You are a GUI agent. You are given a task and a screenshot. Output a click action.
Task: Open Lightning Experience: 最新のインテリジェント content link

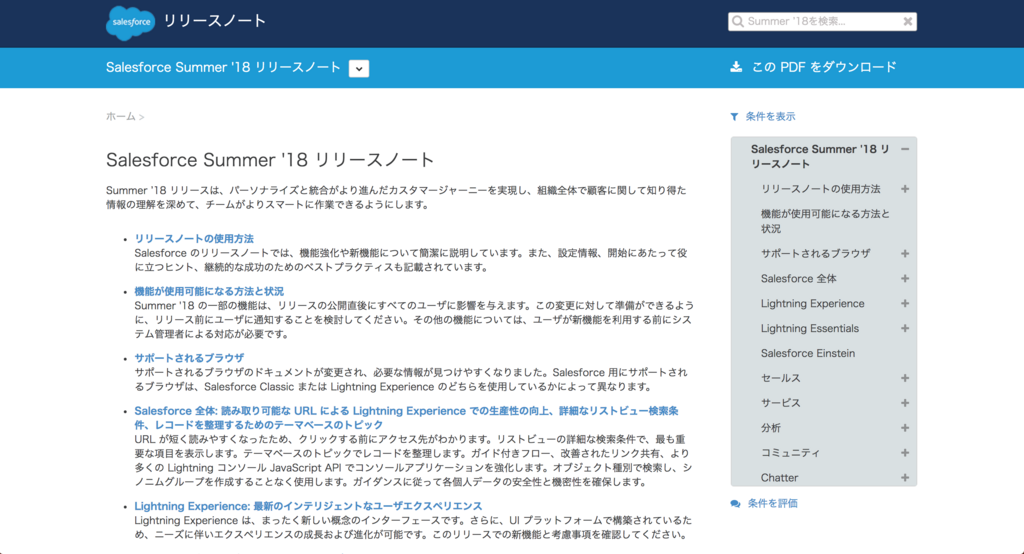click(308, 506)
